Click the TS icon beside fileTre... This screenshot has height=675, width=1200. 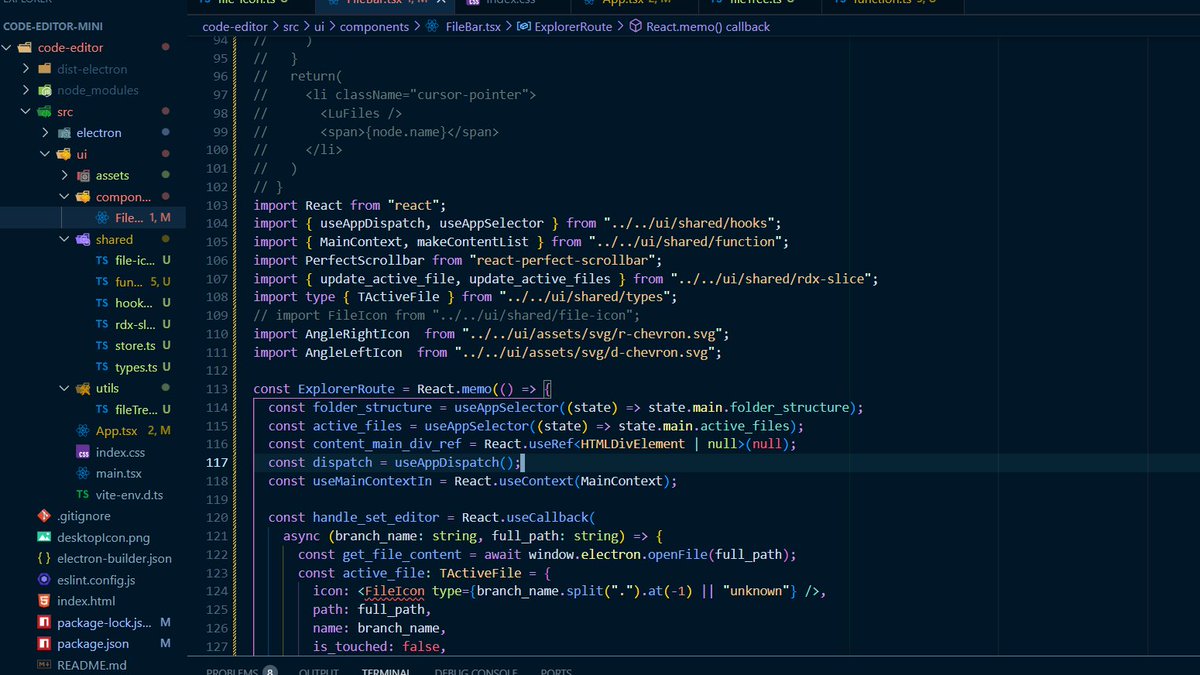pos(102,410)
